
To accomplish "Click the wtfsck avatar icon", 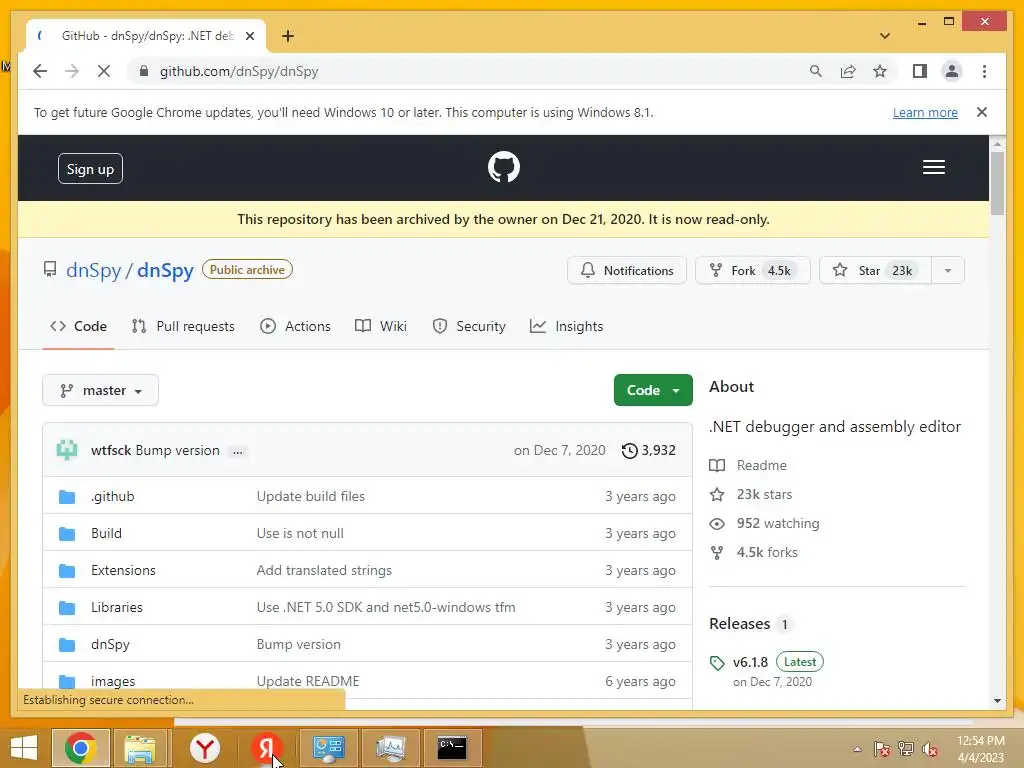I will 67,450.
